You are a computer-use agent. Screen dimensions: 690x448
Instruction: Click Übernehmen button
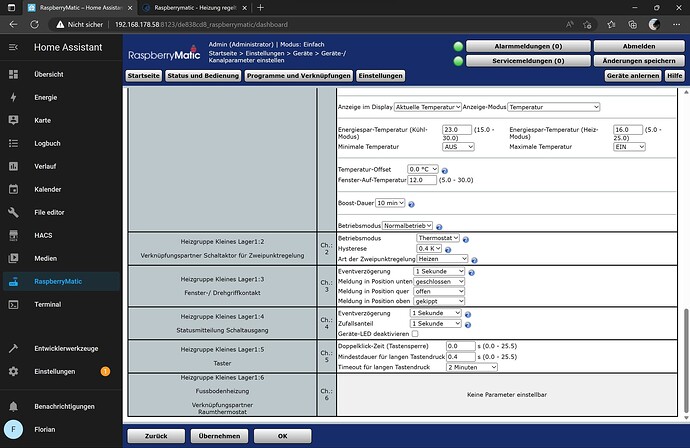point(220,436)
